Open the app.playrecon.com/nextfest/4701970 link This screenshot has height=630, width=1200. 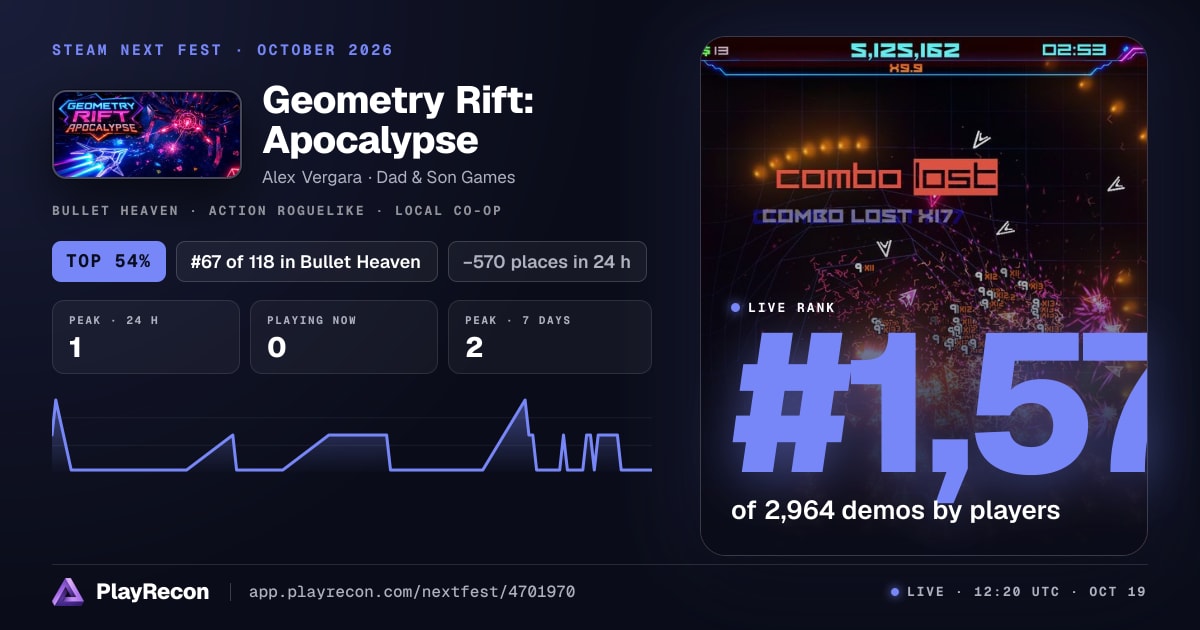tap(412, 592)
